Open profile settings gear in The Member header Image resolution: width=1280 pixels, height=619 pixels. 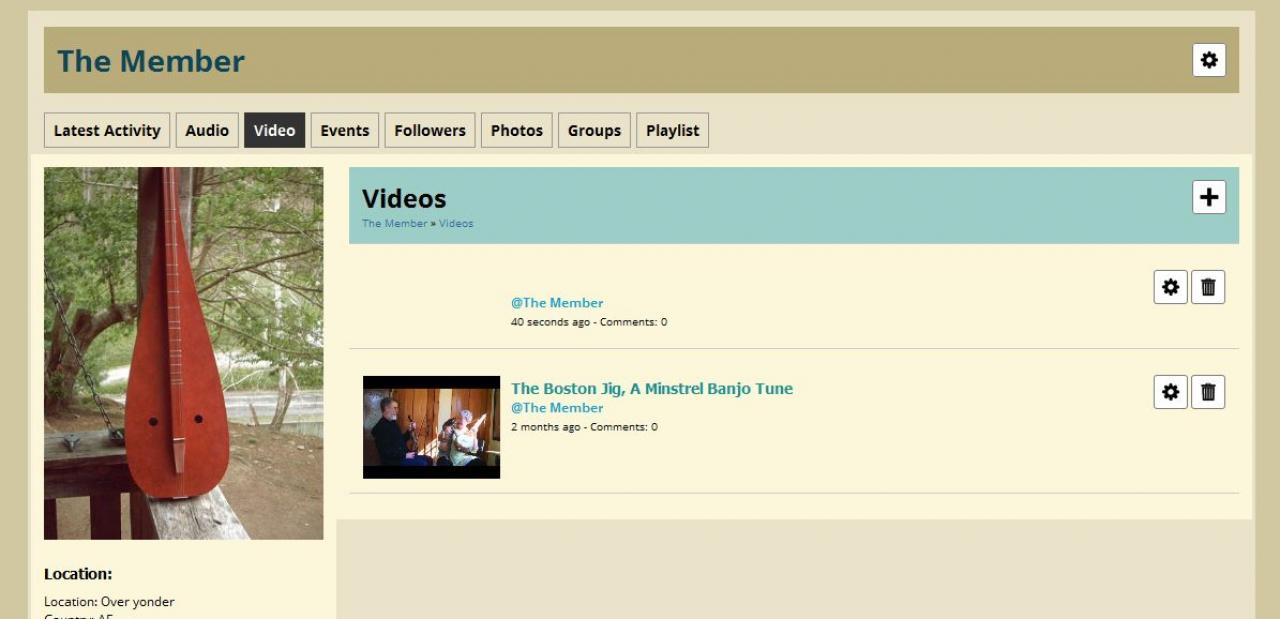[x=1209, y=60]
